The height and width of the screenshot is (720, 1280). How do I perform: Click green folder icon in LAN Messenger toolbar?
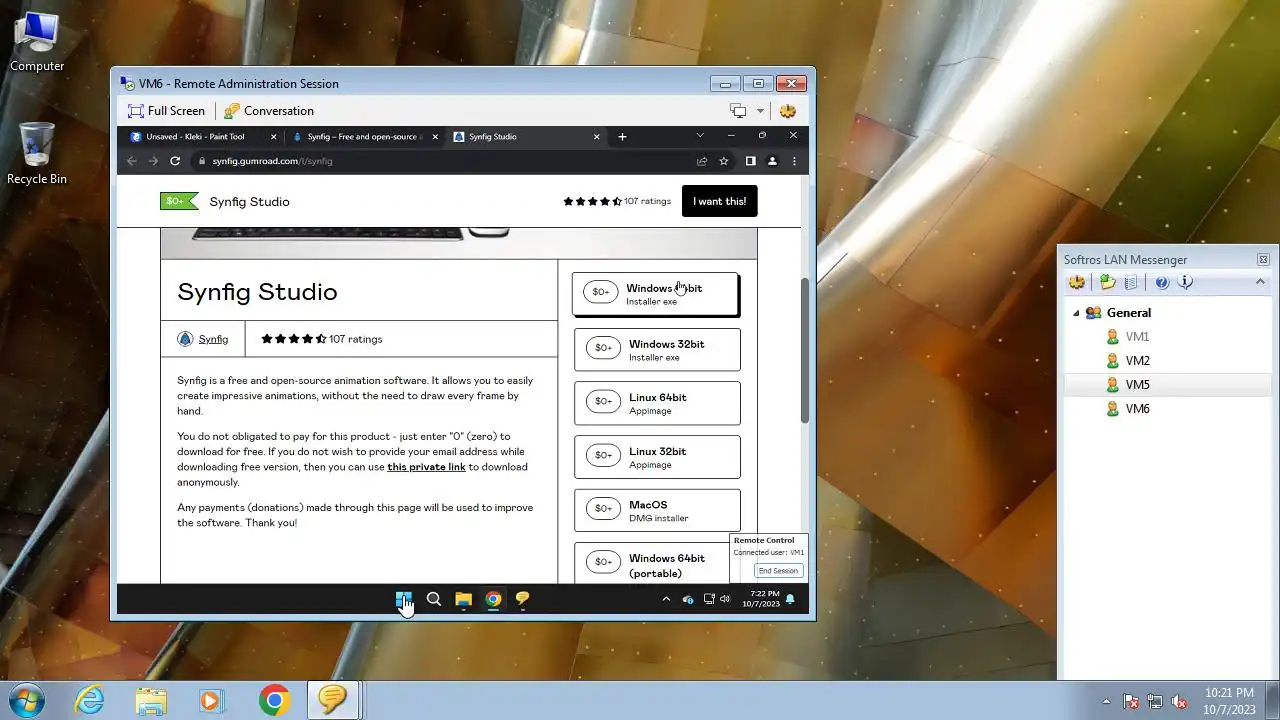point(1107,283)
